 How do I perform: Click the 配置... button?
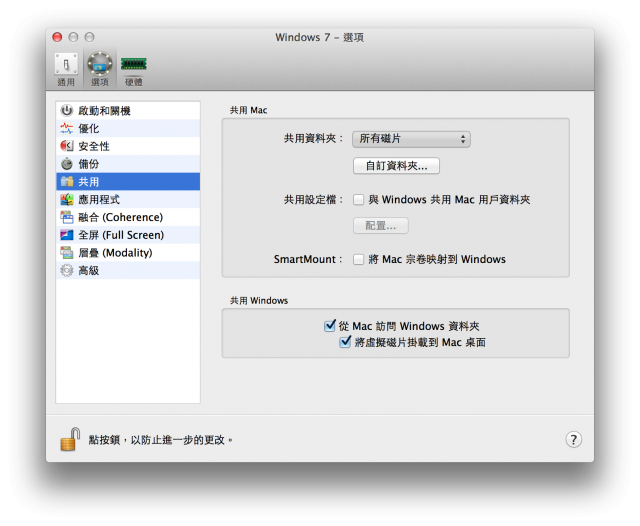380,226
